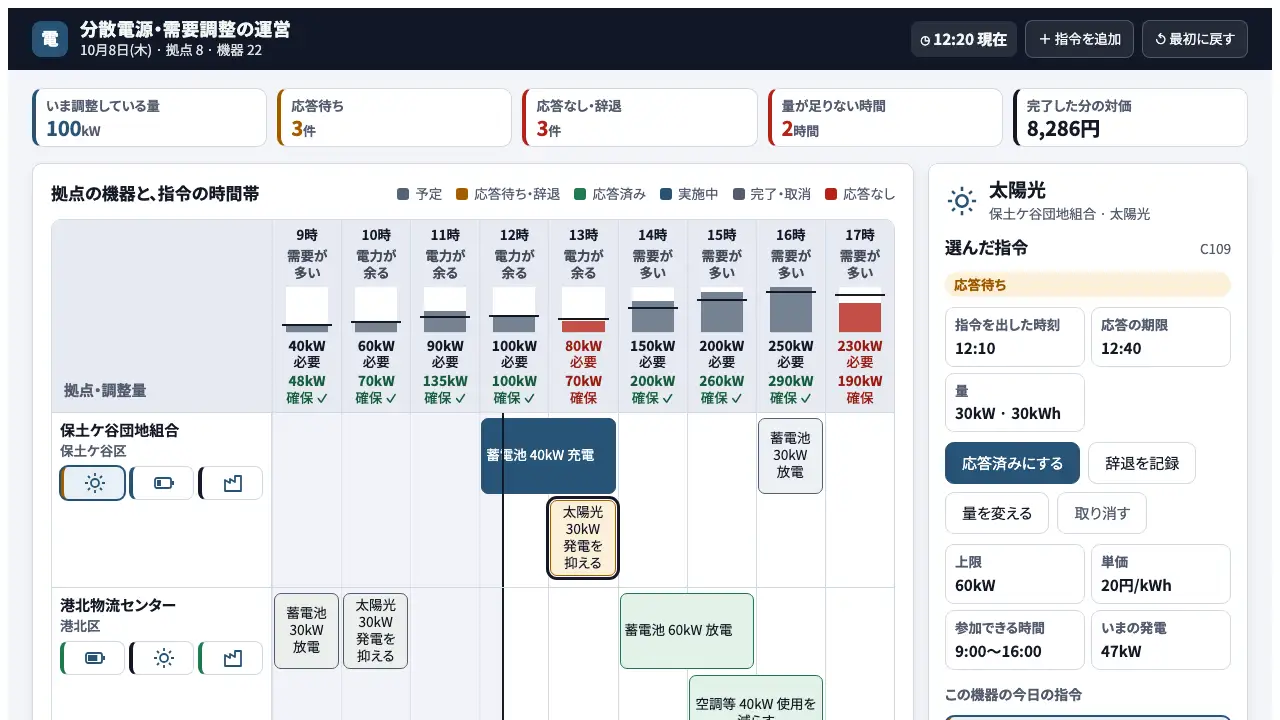Select the factory device icon under 保土ケ谷団地組合
This screenshot has height=720, width=1280.
[231, 483]
